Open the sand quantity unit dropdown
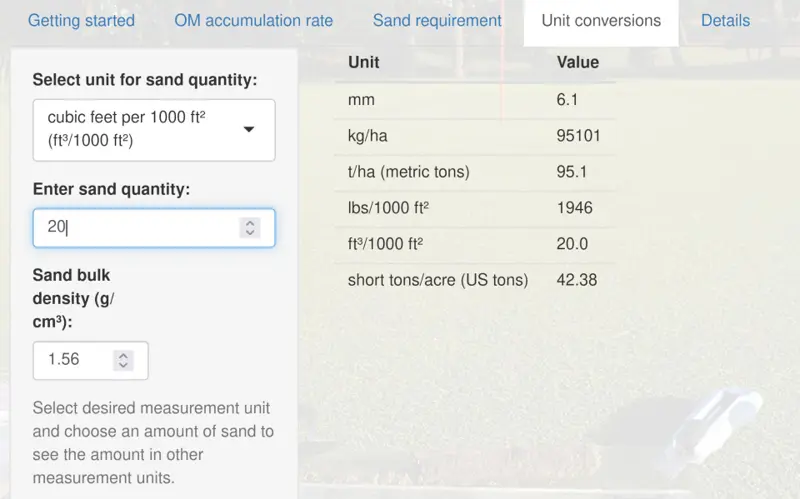The width and height of the screenshot is (800, 499). [x=154, y=130]
